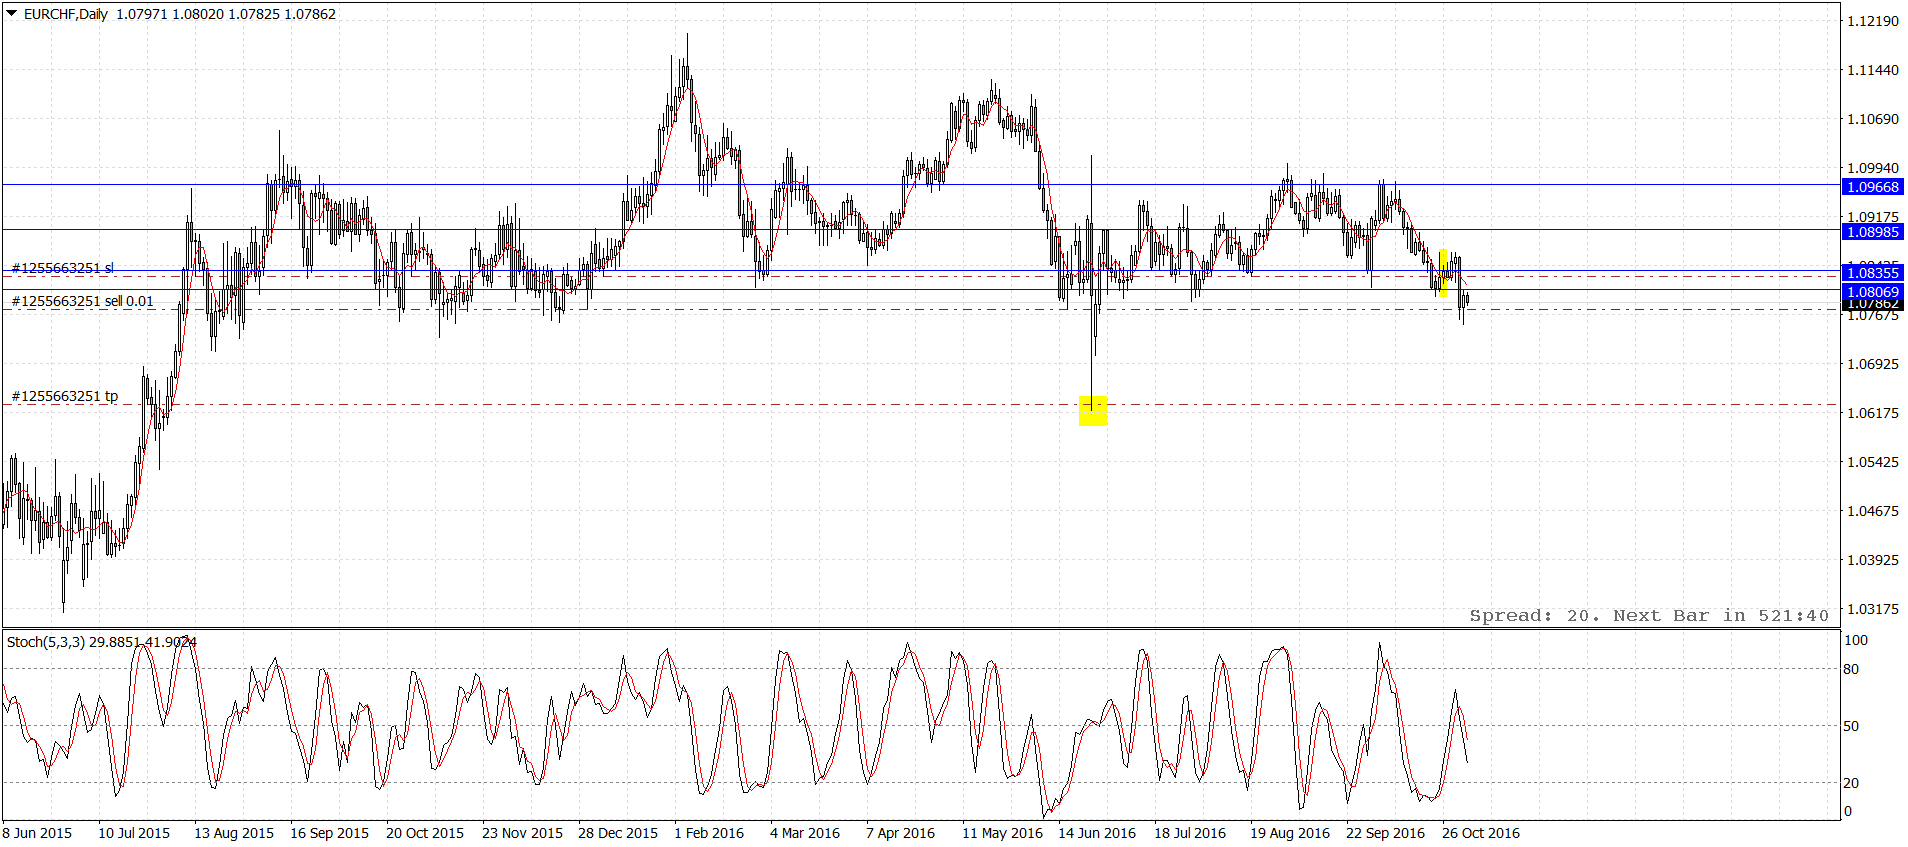Click the #1255663251 tp order label

(x=65, y=396)
